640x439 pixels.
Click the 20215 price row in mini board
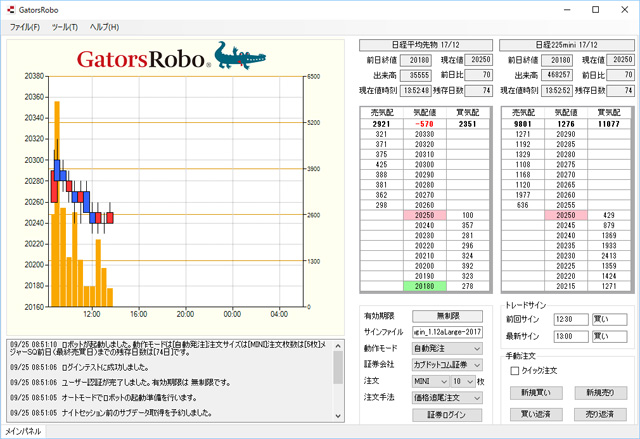point(566,286)
